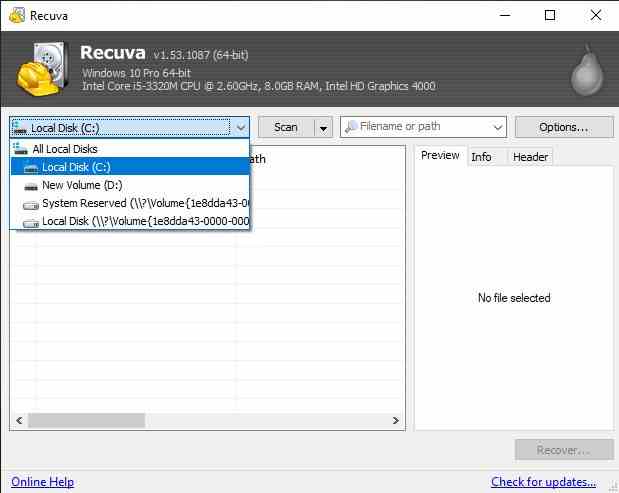The height and width of the screenshot is (493, 619).
Task: Open the Options... dialog
Action: pos(564,127)
